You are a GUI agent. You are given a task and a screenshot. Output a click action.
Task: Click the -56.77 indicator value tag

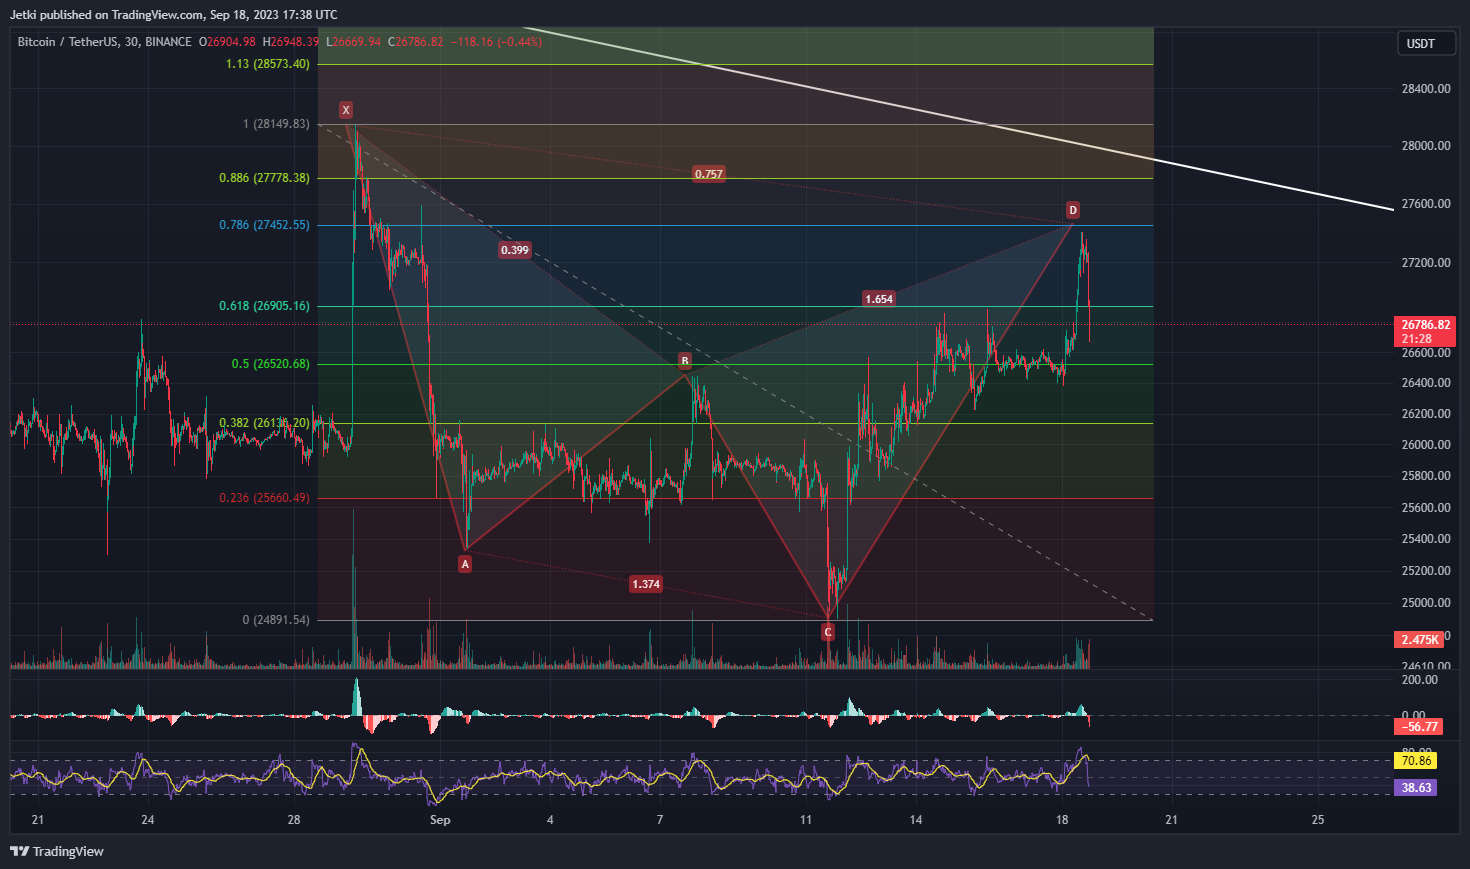pos(1419,726)
